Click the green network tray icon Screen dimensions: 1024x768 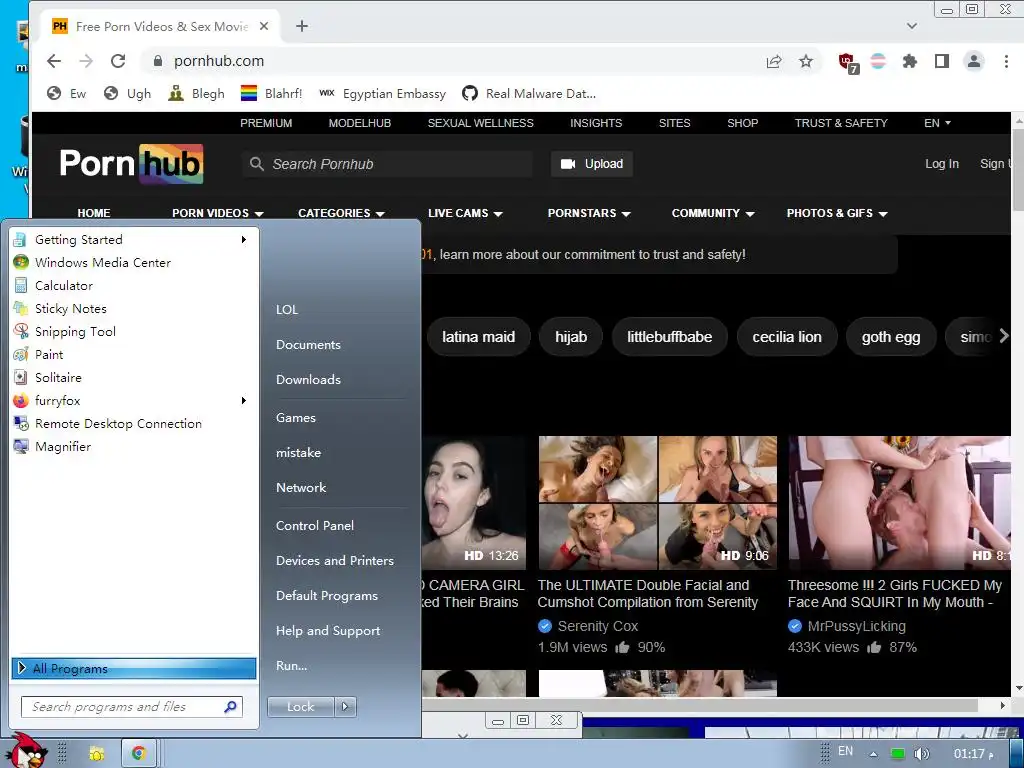click(898, 754)
